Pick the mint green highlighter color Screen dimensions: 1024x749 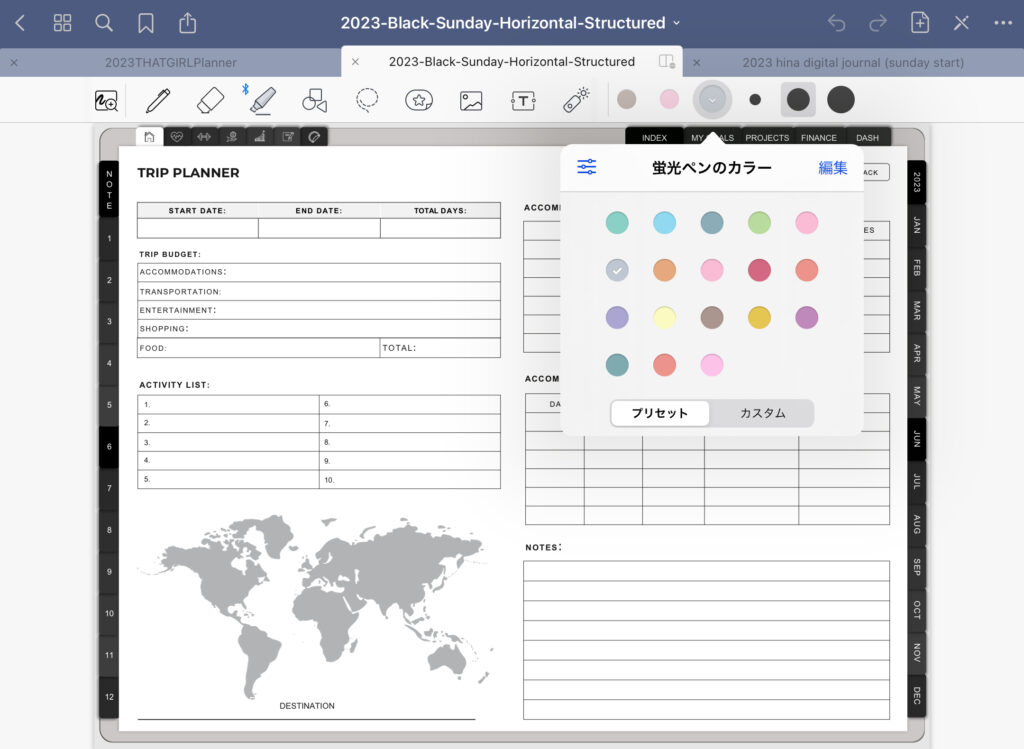click(617, 223)
